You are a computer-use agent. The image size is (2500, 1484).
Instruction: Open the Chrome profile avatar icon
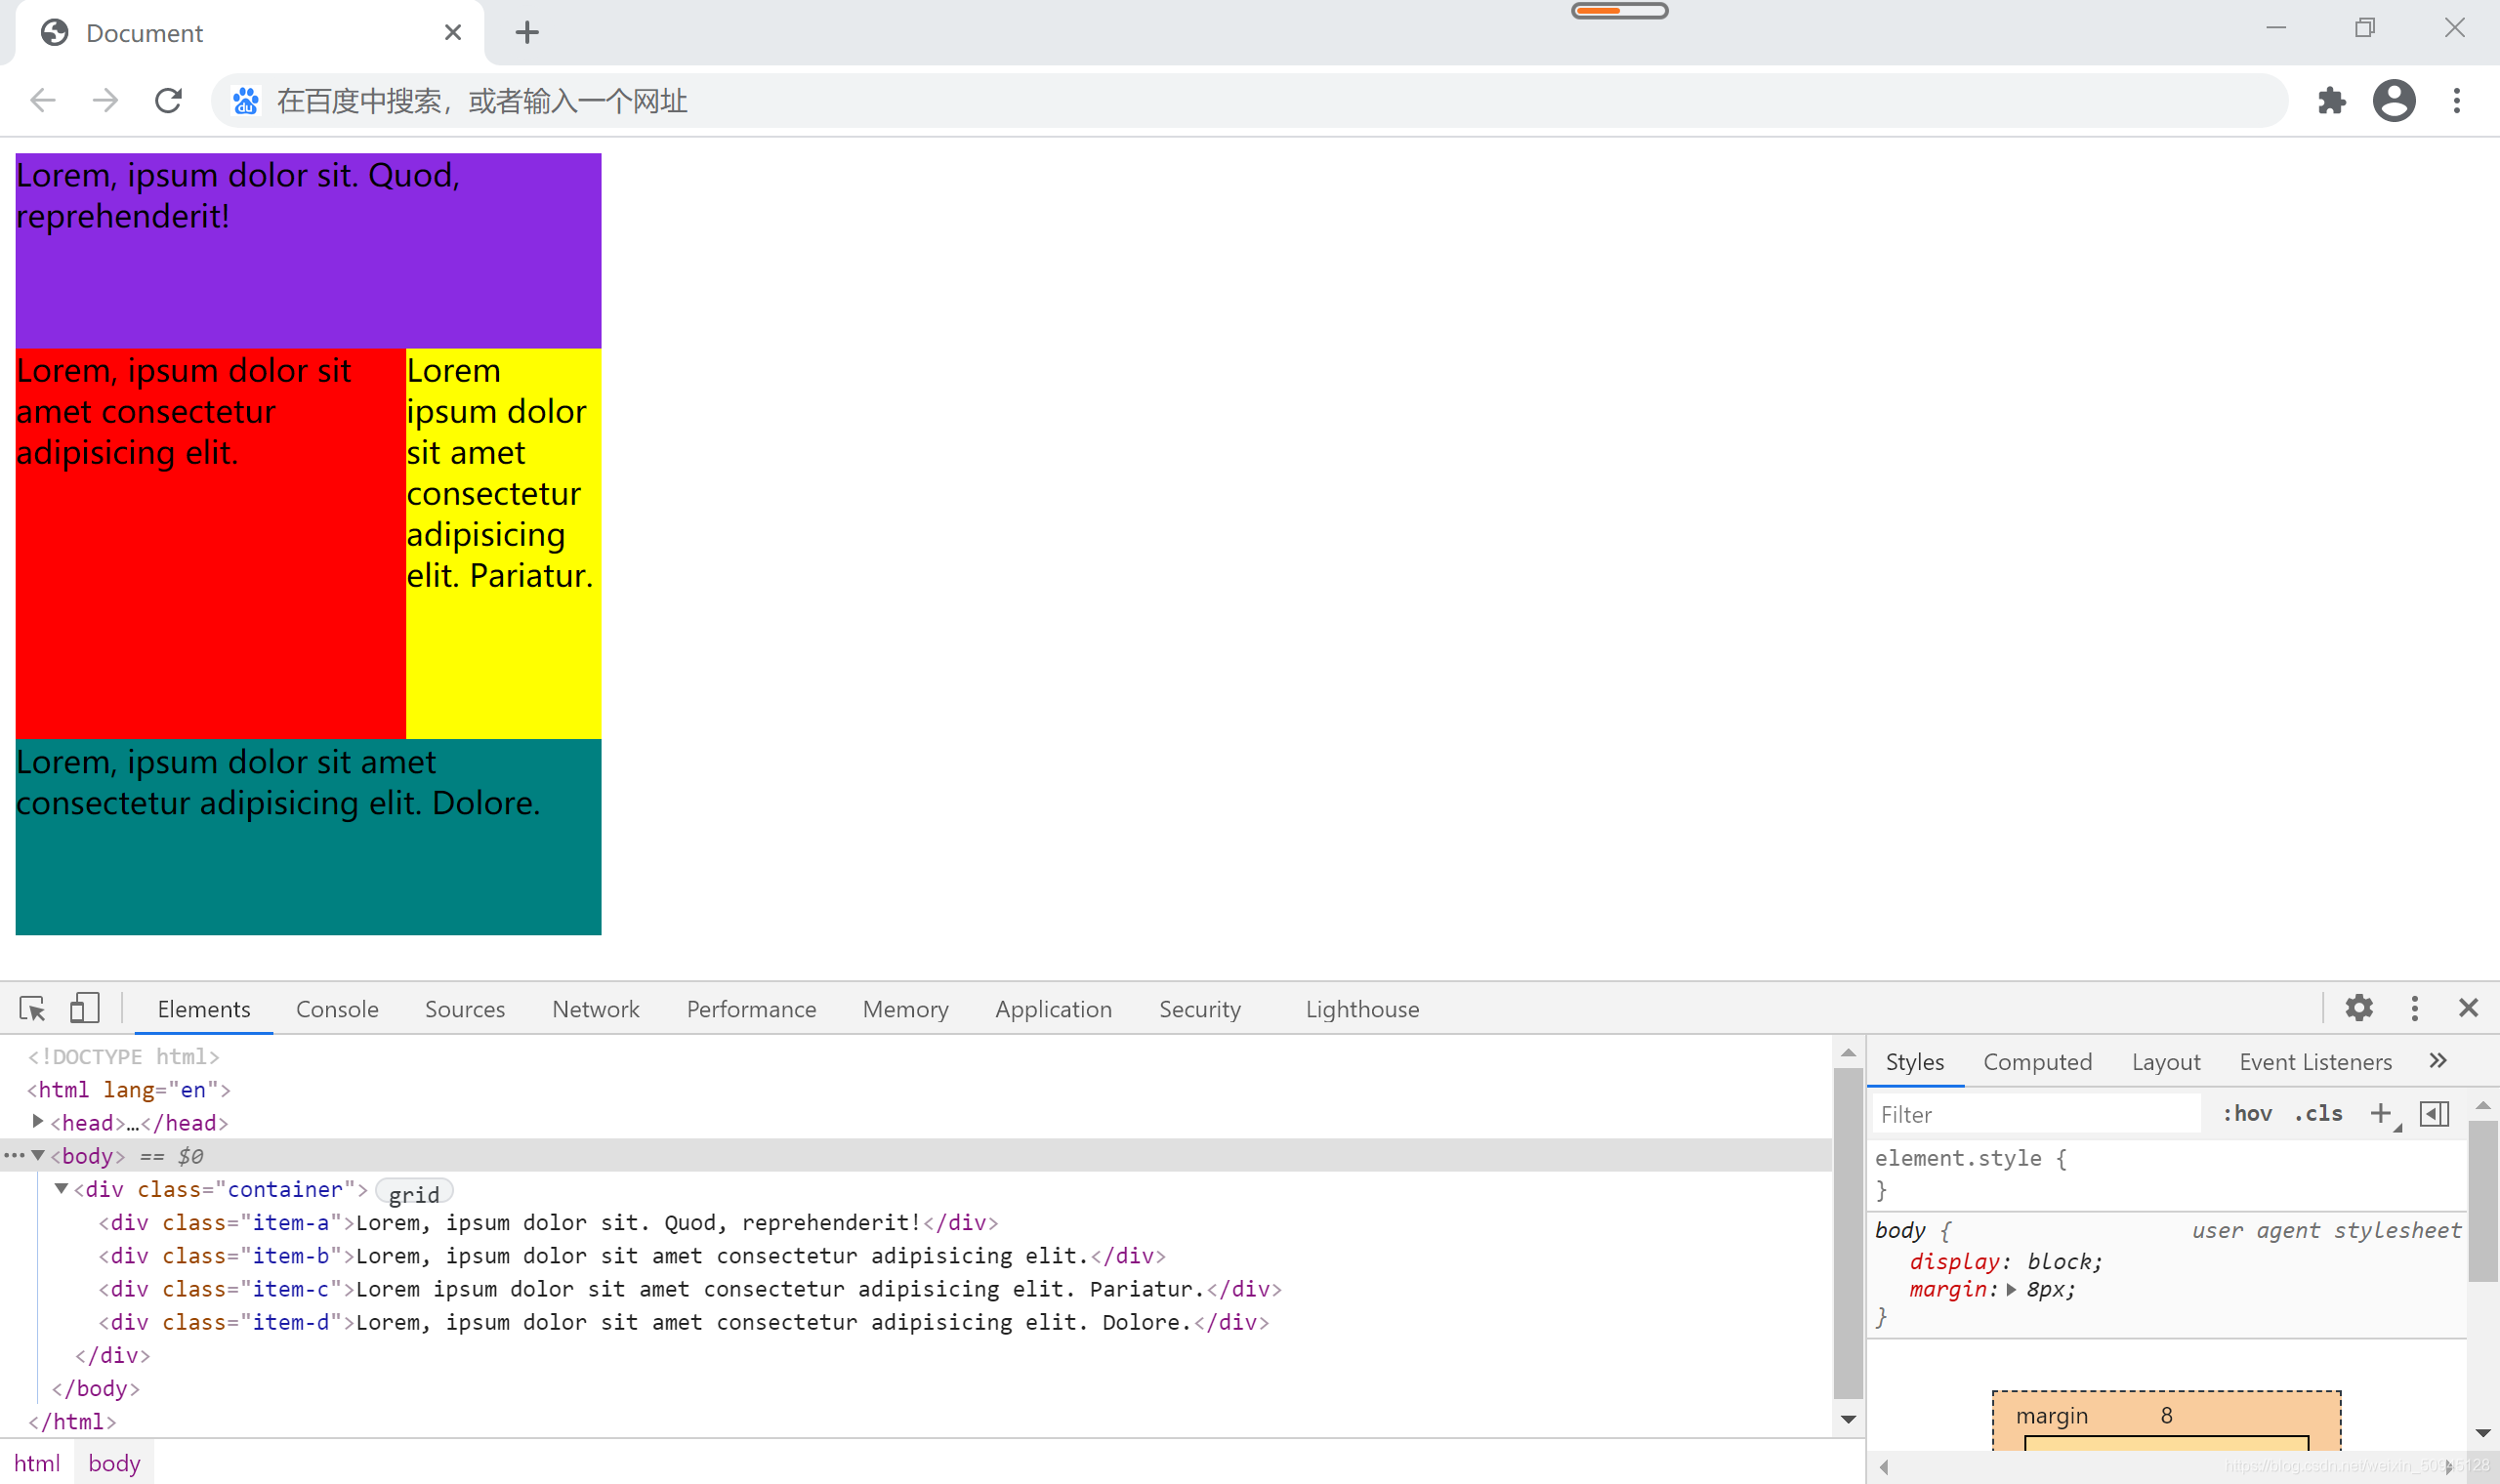point(2394,101)
